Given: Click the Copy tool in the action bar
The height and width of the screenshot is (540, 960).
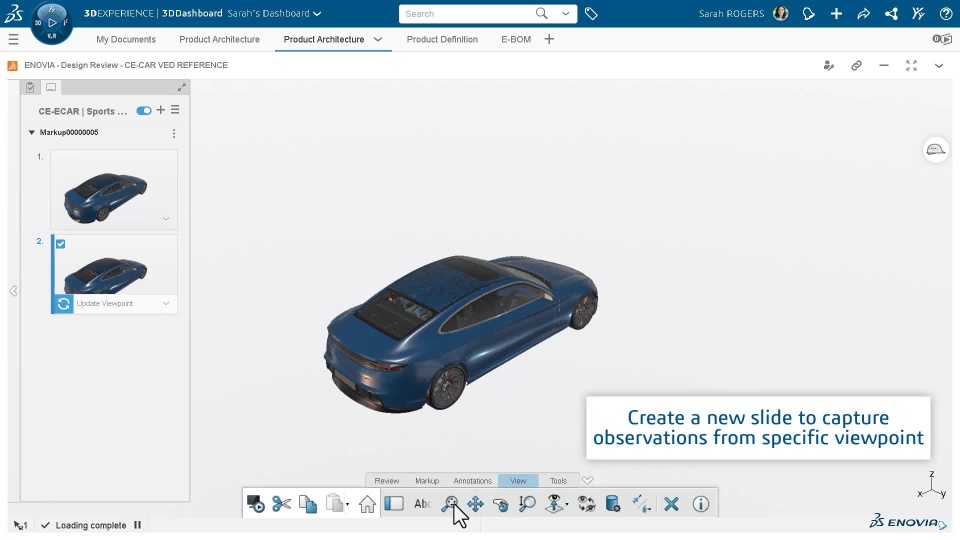Looking at the screenshot, I should 308,504.
